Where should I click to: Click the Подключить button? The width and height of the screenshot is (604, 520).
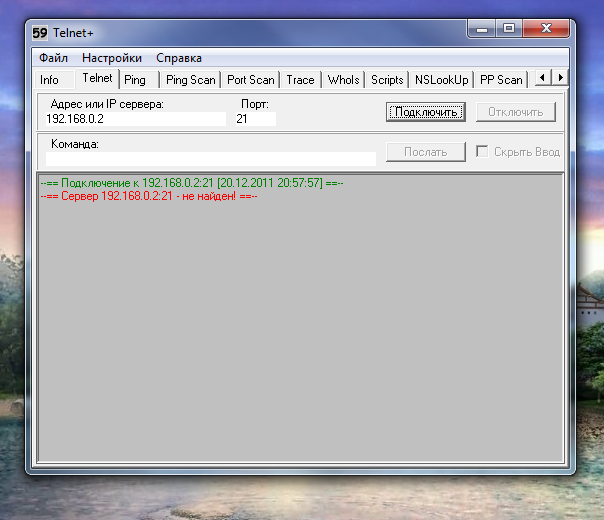tap(426, 112)
